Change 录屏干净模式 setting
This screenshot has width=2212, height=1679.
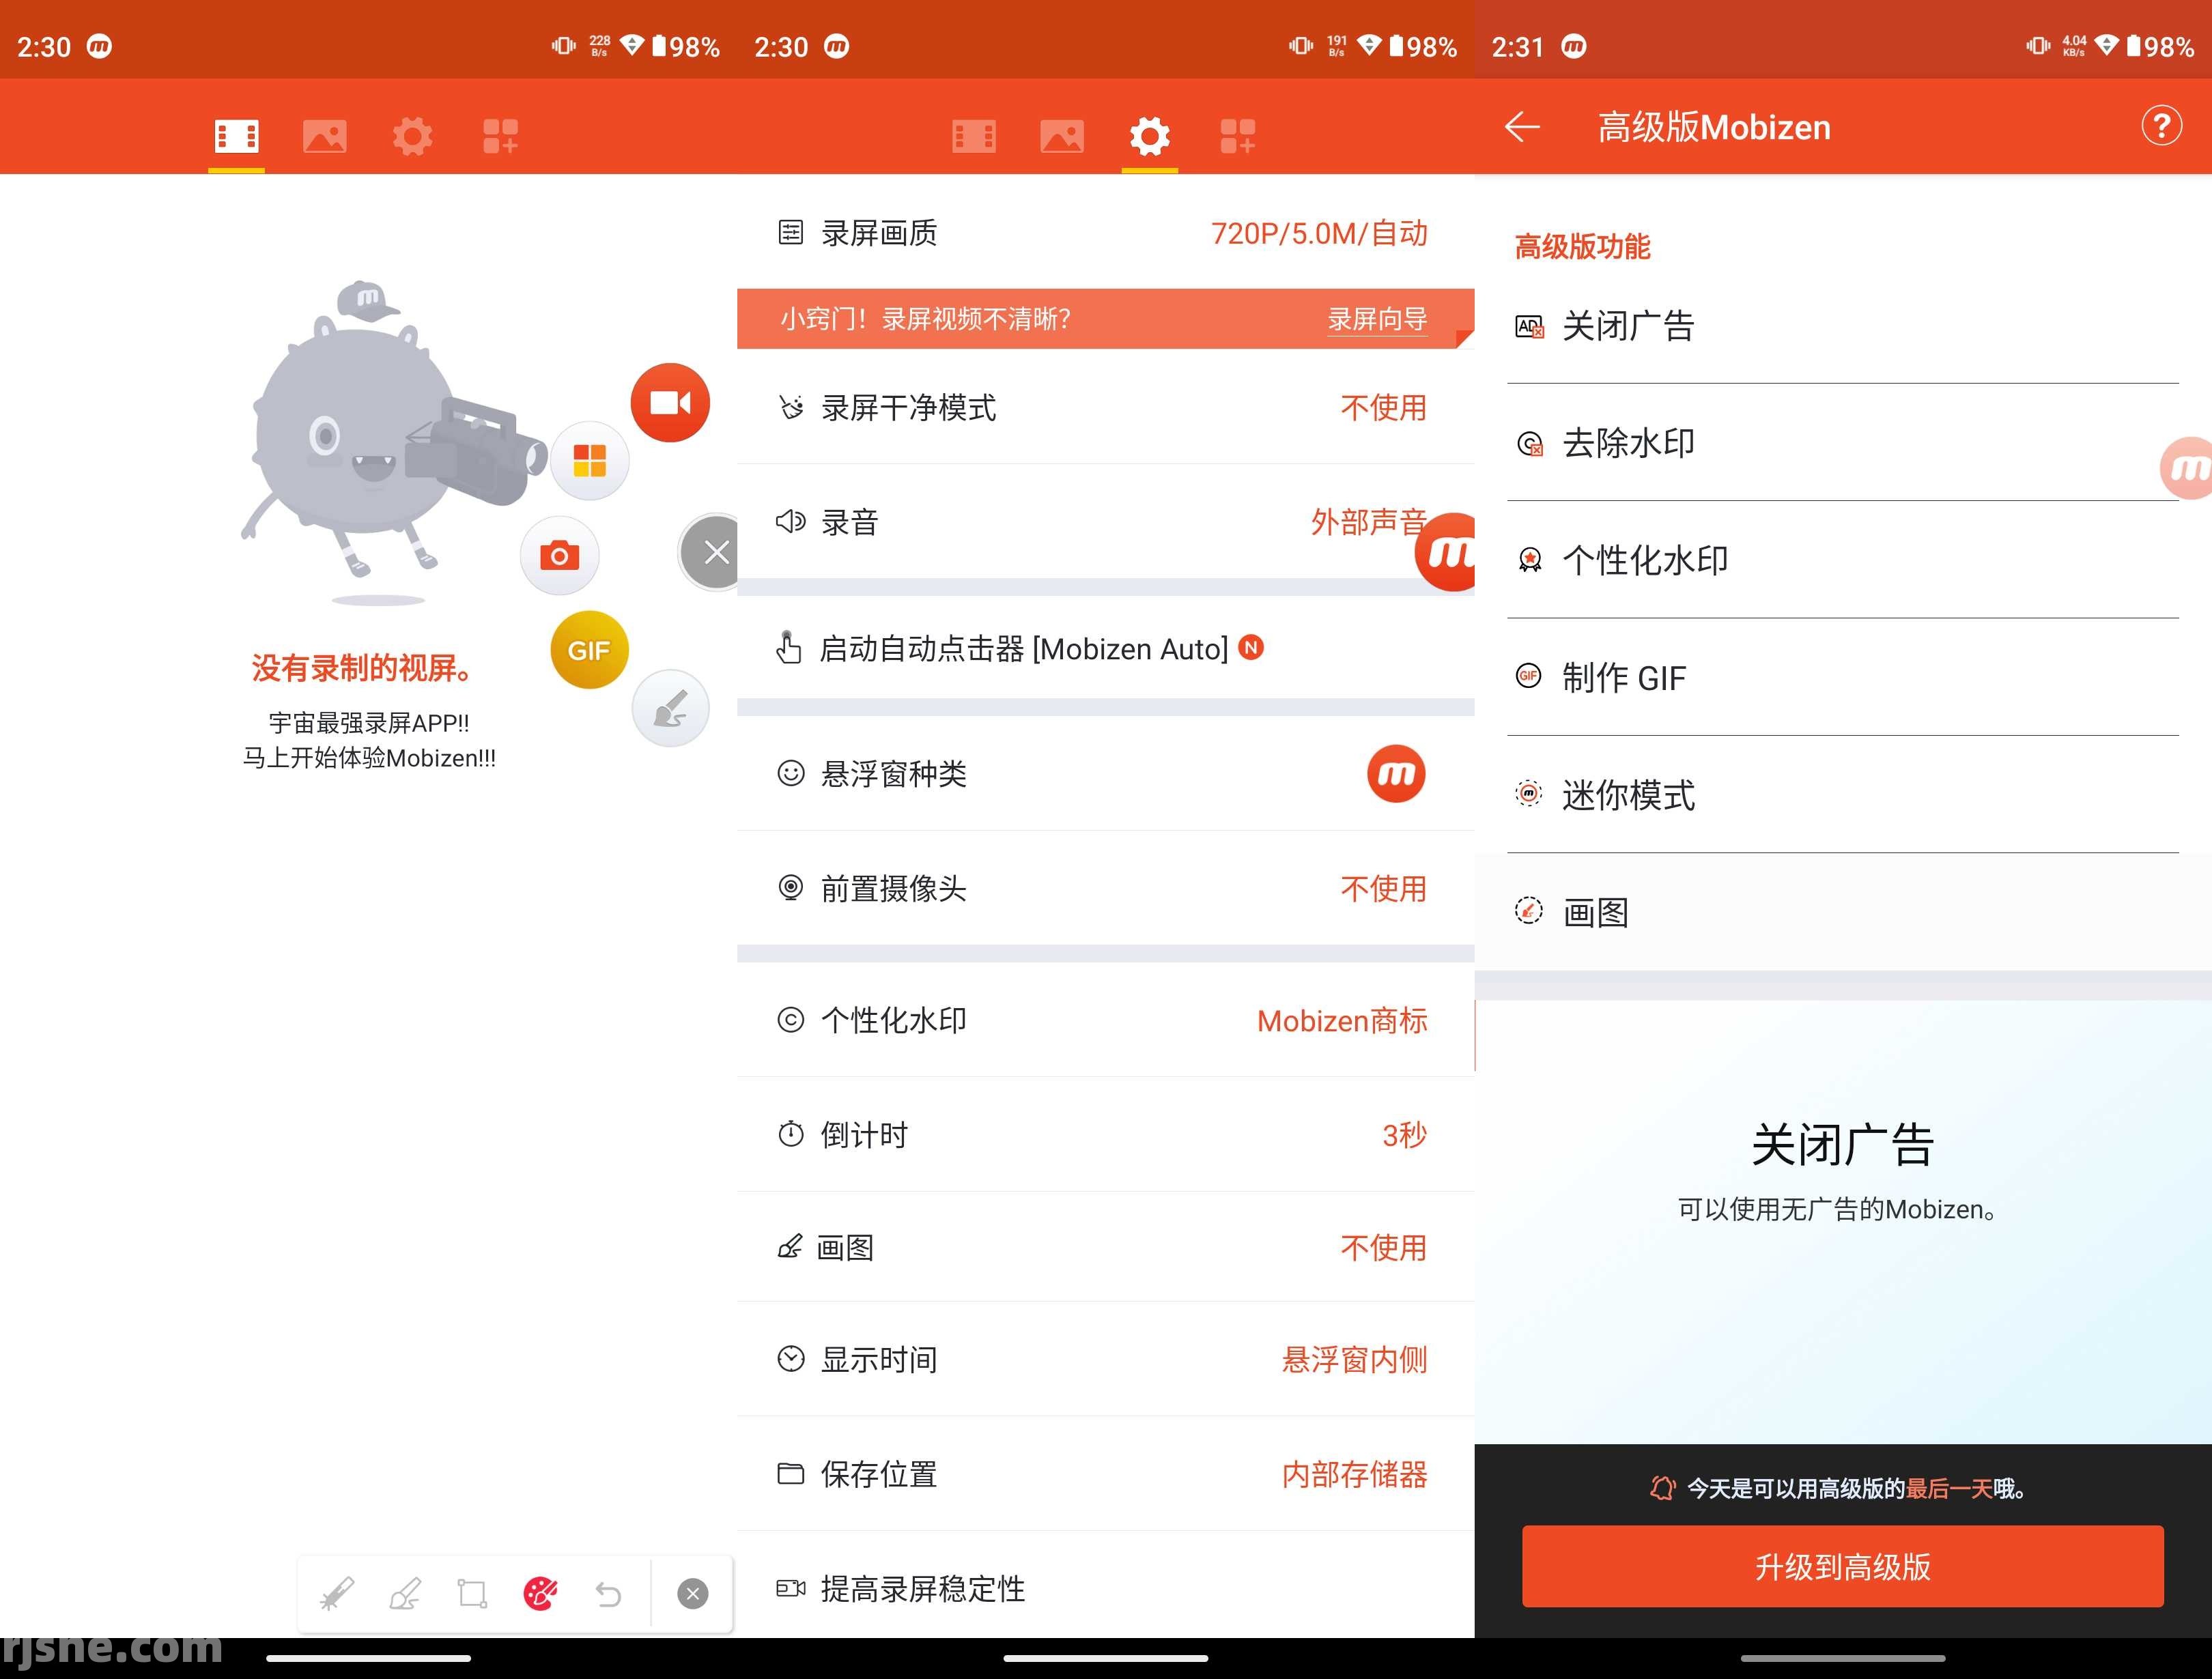(x=1105, y=407)
